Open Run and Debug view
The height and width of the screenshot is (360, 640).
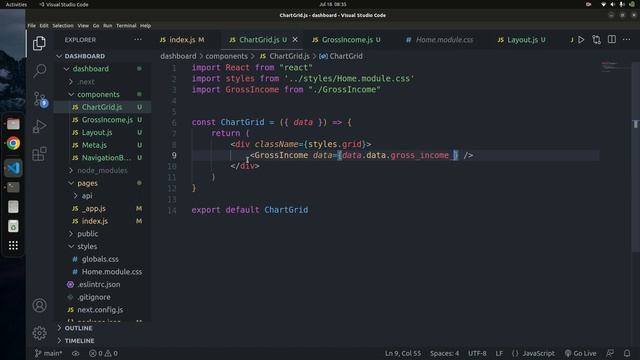point(39,127)
